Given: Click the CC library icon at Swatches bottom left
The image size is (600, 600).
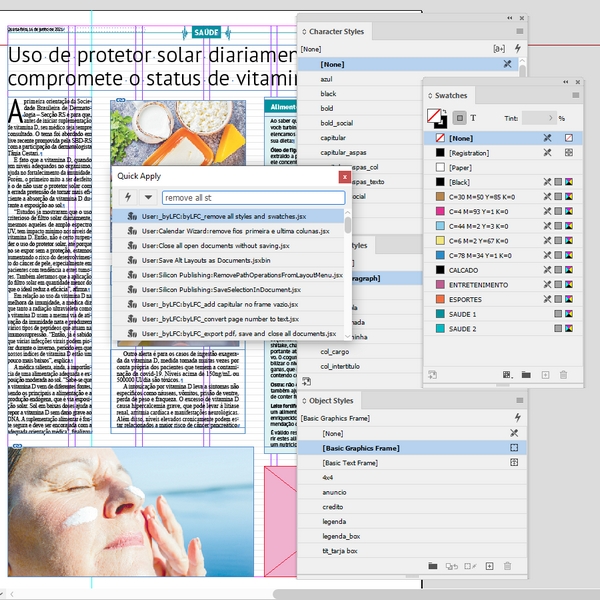Looking at the screenshot, I should click(x=432, y=375).
